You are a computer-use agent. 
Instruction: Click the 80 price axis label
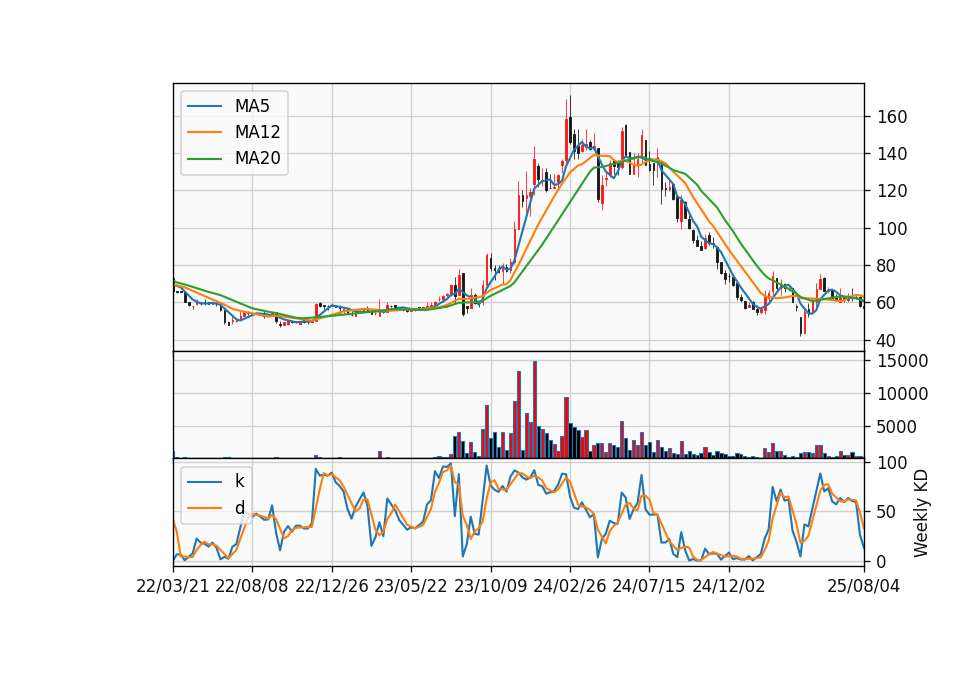click(x=887, y=266)
